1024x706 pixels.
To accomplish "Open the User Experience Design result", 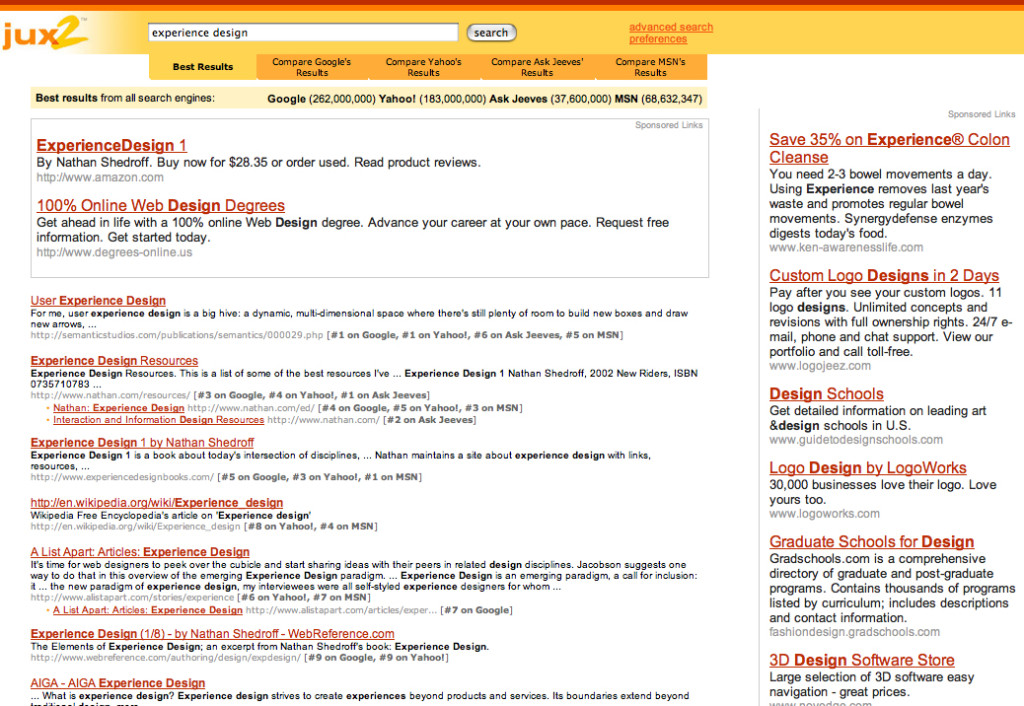I will [x=98, y=300].
